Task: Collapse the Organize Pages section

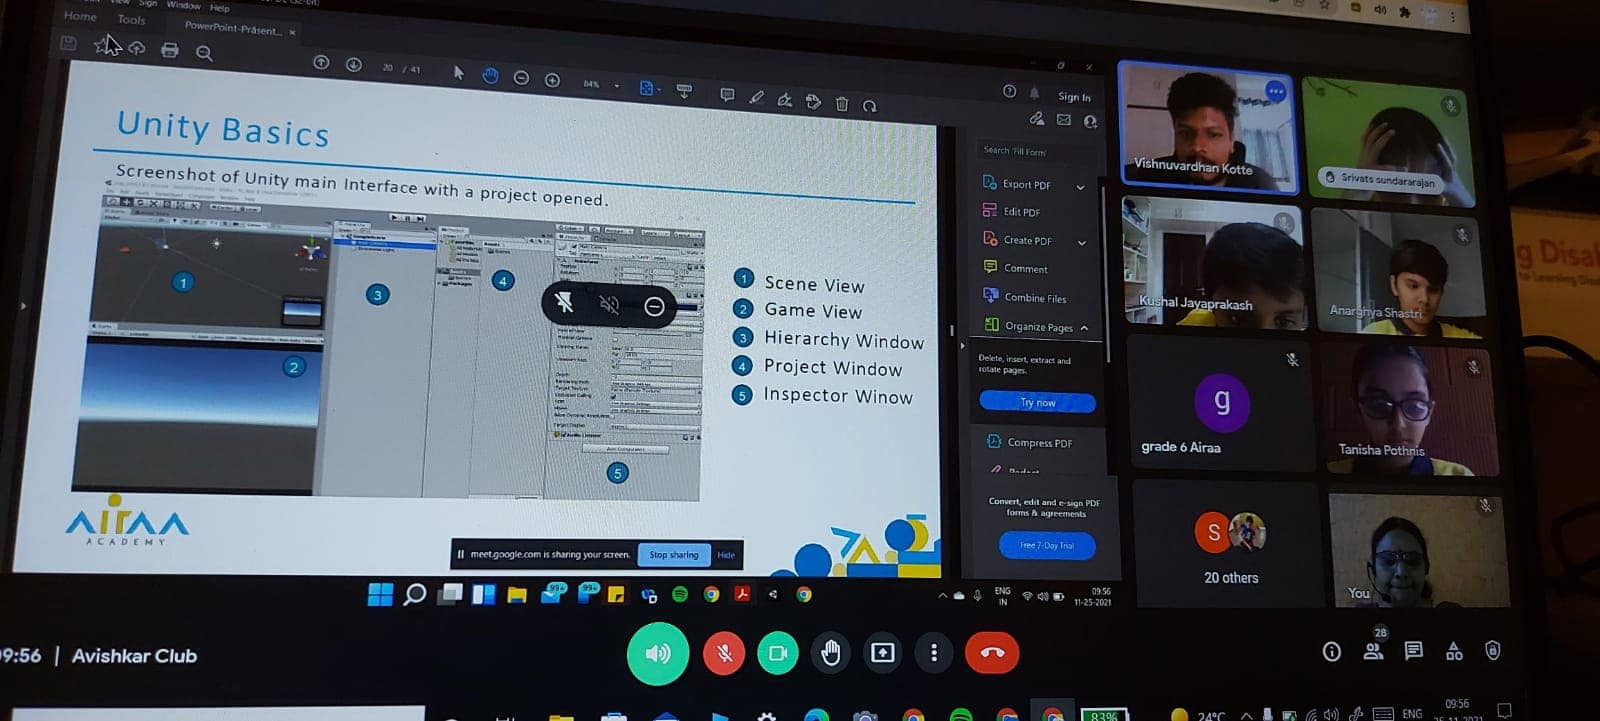Action: tap(1084, 328)
